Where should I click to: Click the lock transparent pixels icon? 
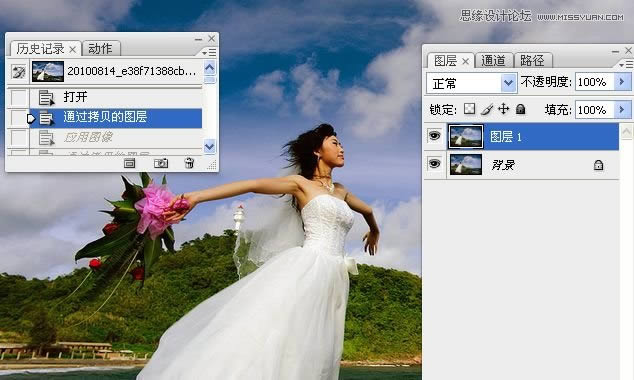click(469, 109)
